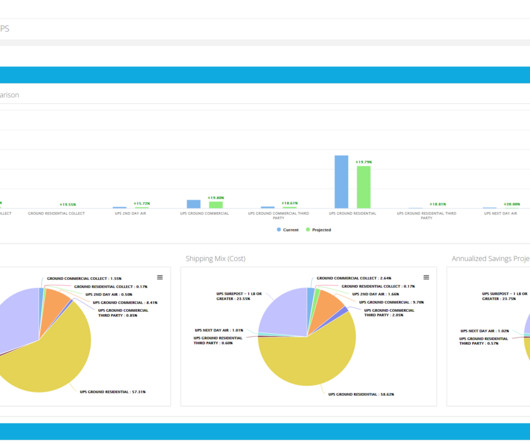The height and width of the screenshot is (442, 530).
Task: Click the UPS 2ND DAY AIR 1.66% label in Cost chart
Action: coord(376,294)
